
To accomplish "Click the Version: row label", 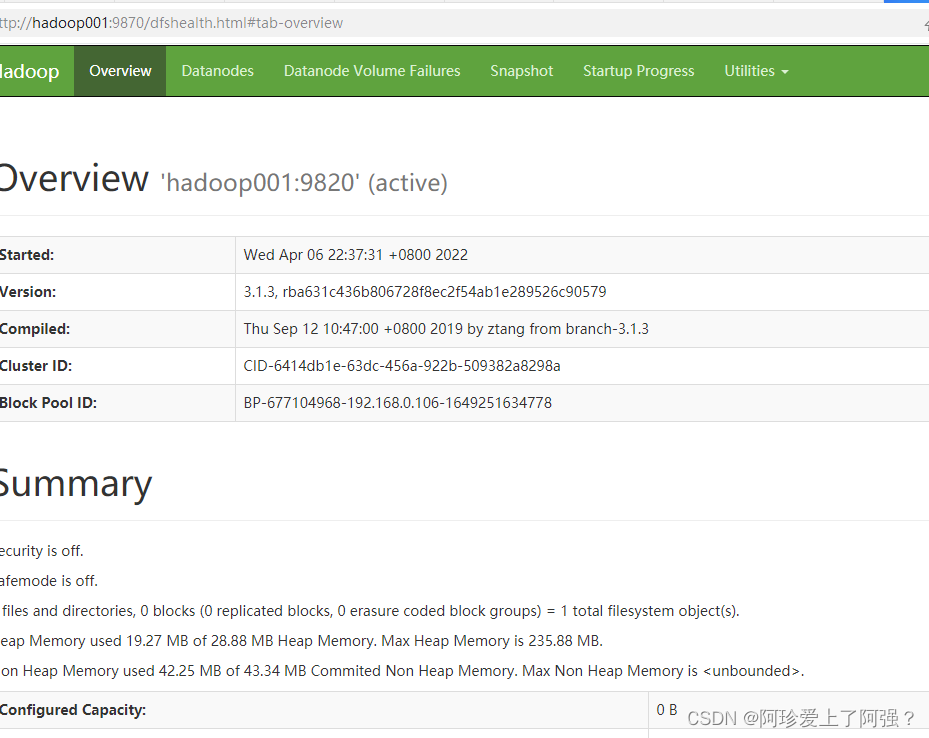I will pos(28,292).
